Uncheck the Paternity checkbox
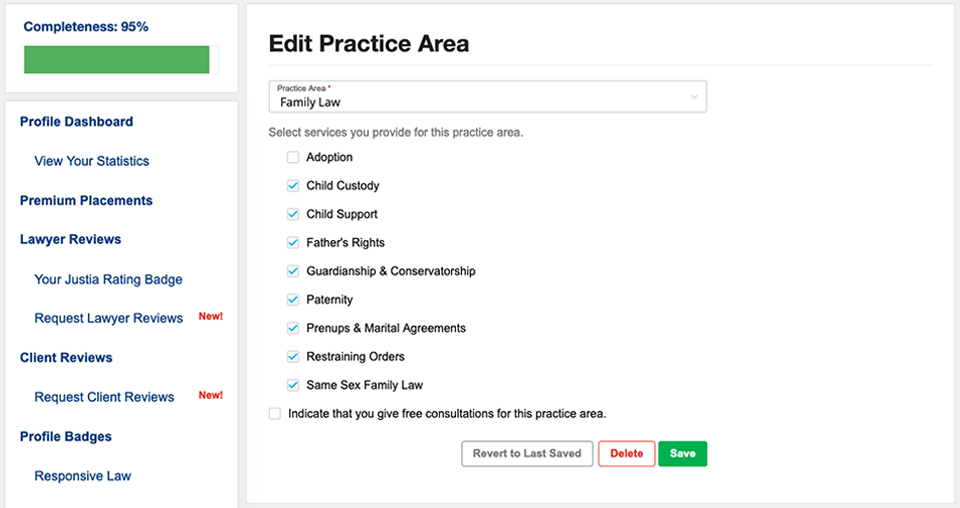Image resolution: width=960 pixels, height=508 pixels. [293, 300]
